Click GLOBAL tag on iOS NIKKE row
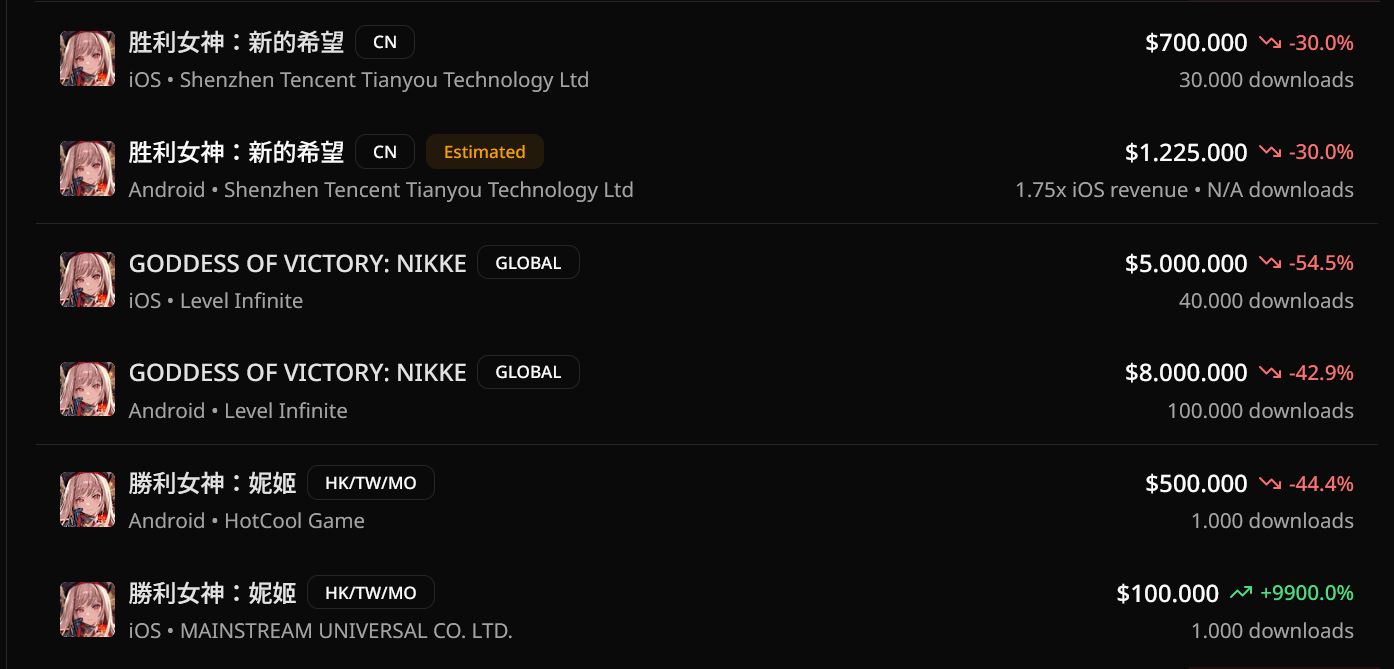Screen dimensions: 1394x669 (528, 263)
